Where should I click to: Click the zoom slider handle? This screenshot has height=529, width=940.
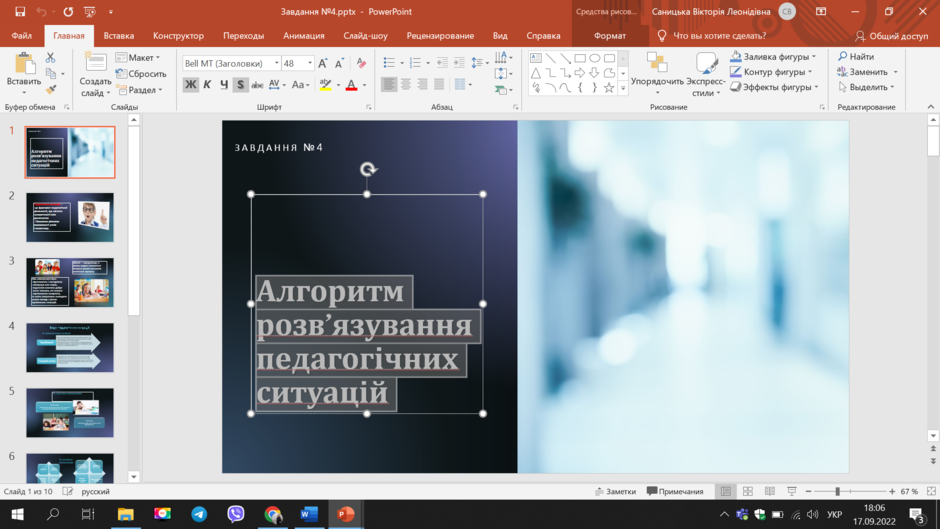click(837, 491)
